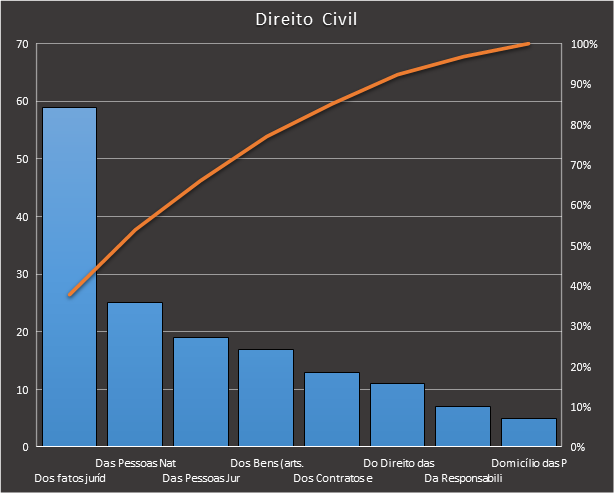Select the 'Do Direito das' bar

[x=397, y=415]
